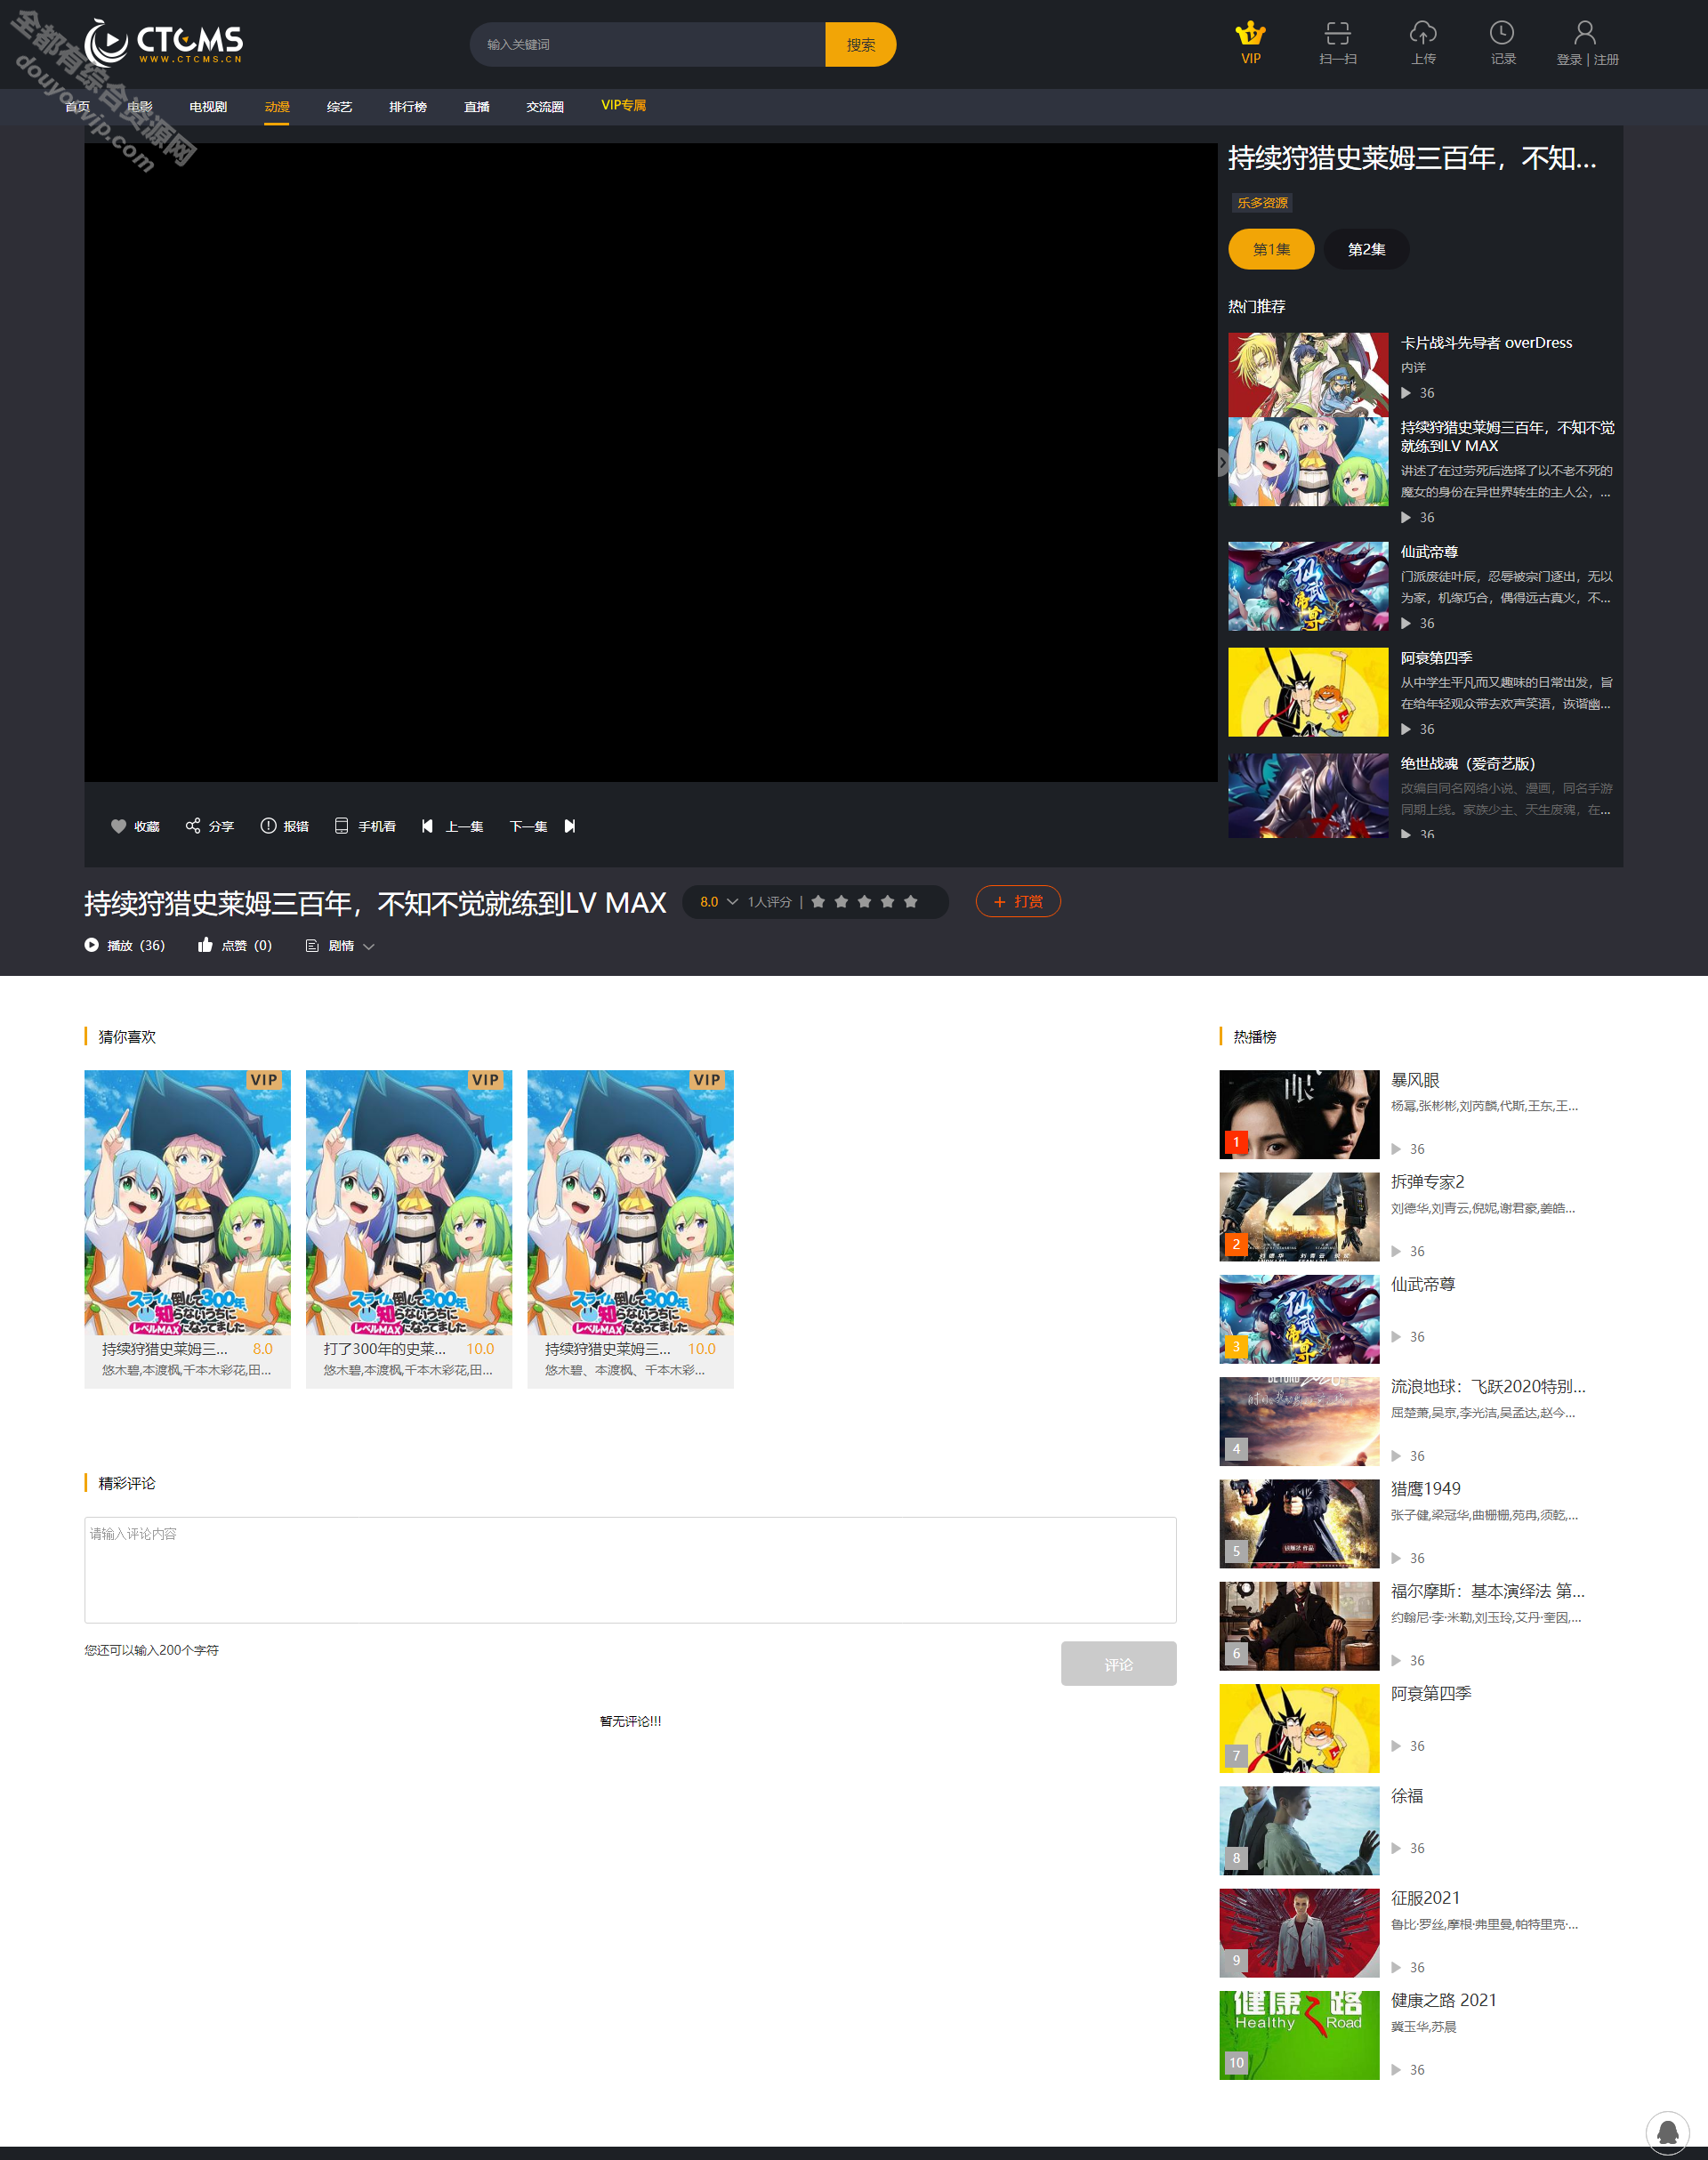Image resolution: width=1708 pixels, height=2160 pixels.
Task: Click the CTCMS logo
Action: [x=164, y=42]
